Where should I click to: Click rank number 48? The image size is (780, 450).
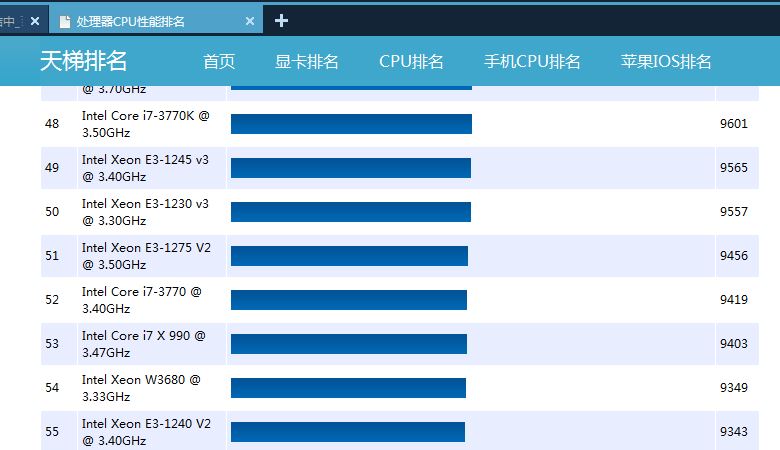click(x=52, y=123)
